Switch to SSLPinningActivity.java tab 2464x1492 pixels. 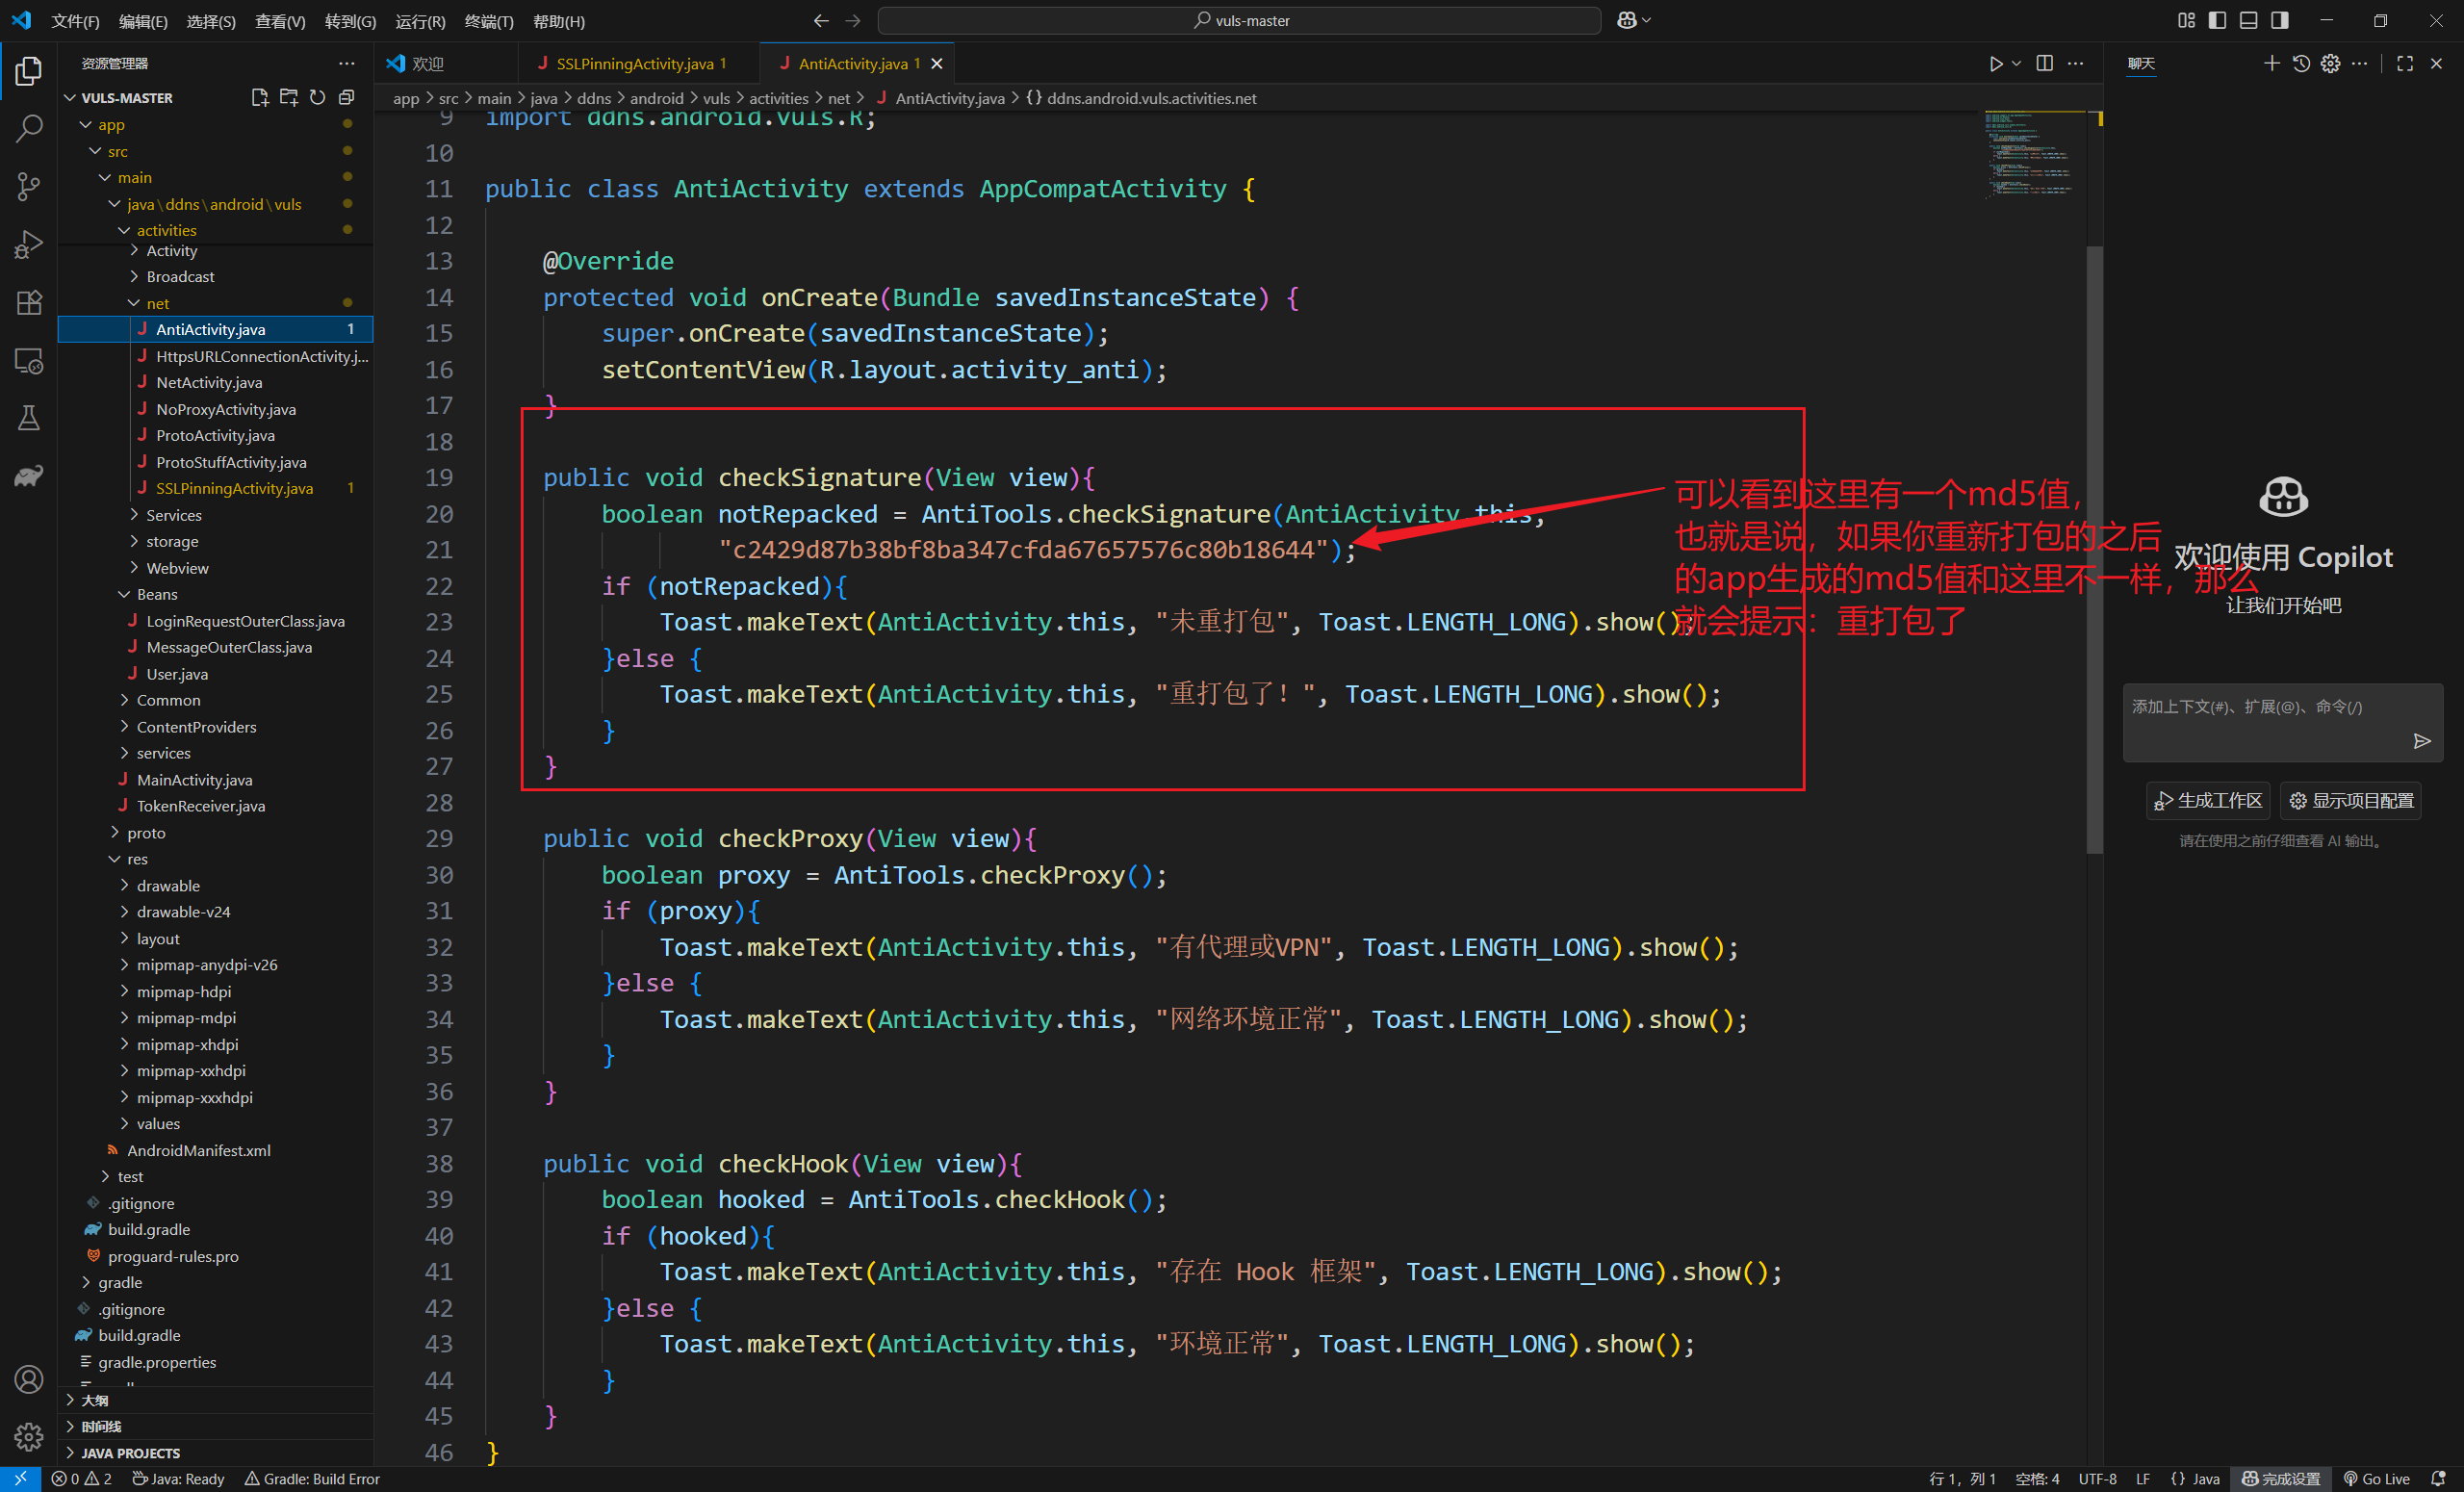point(634,63)
